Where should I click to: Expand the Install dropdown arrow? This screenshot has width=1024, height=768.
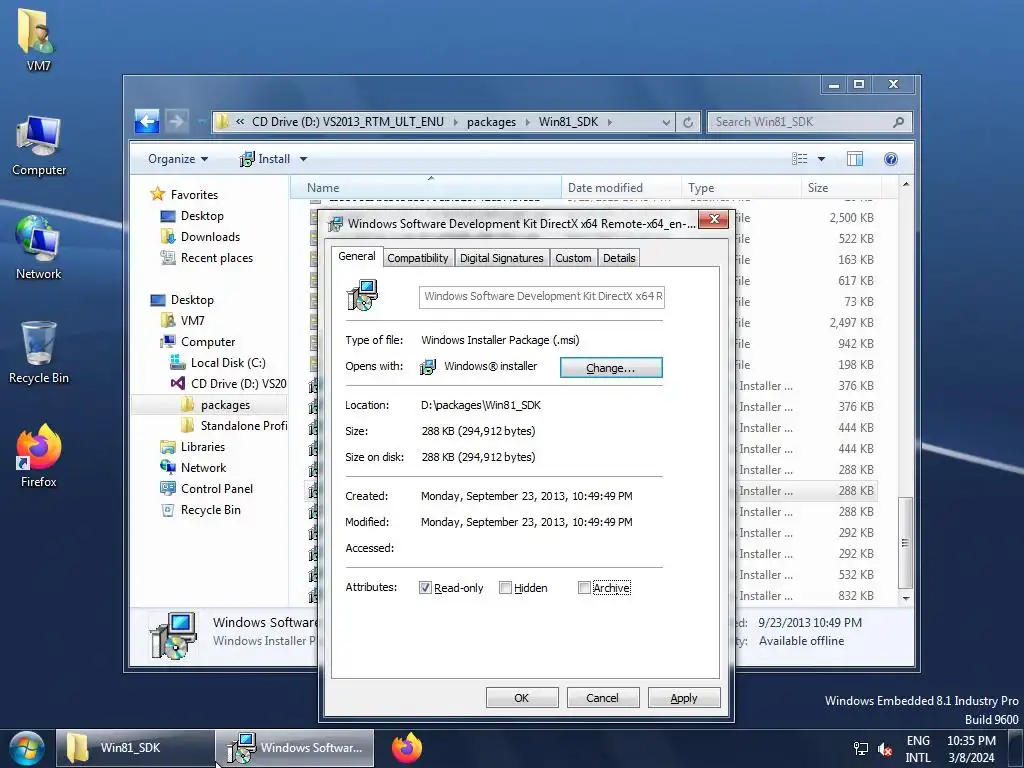click(303, 159)
